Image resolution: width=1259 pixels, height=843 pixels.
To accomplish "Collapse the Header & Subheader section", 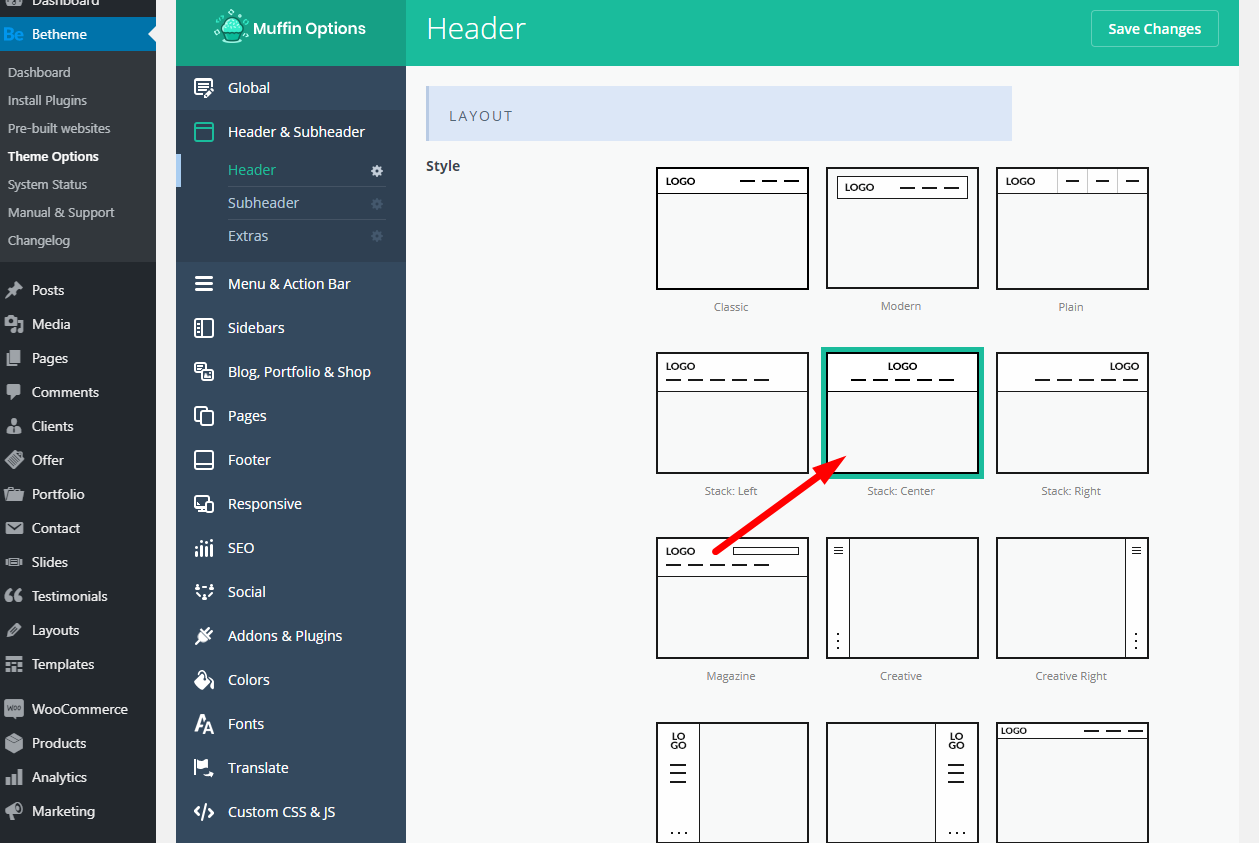I will point(291,132).
